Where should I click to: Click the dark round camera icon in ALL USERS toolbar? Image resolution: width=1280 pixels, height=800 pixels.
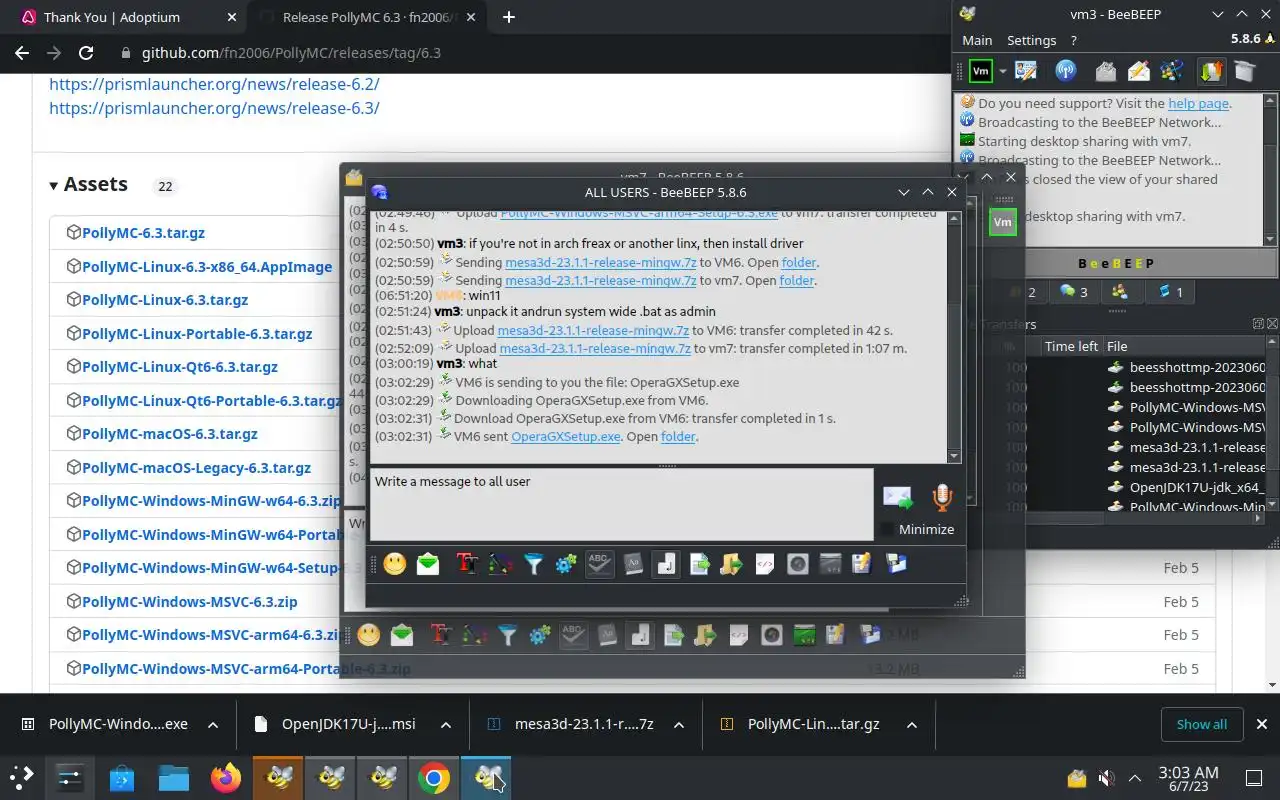click(797, 564)
